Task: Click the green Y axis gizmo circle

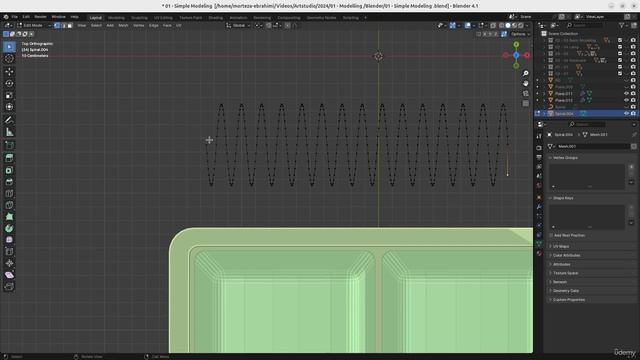Action: (516, 44)
